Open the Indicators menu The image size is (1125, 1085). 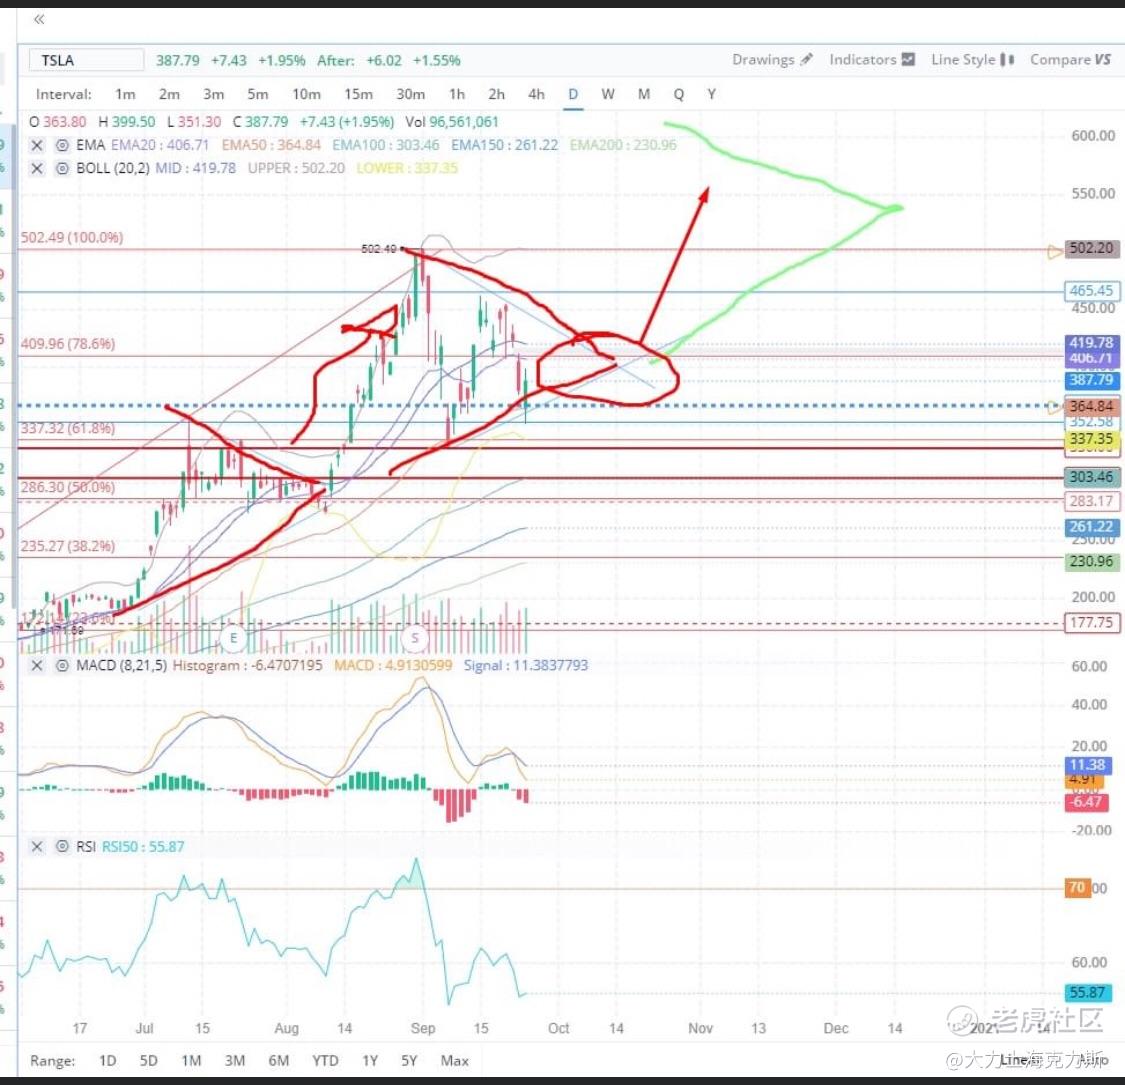pyautogui.click(x=872, y=60)
